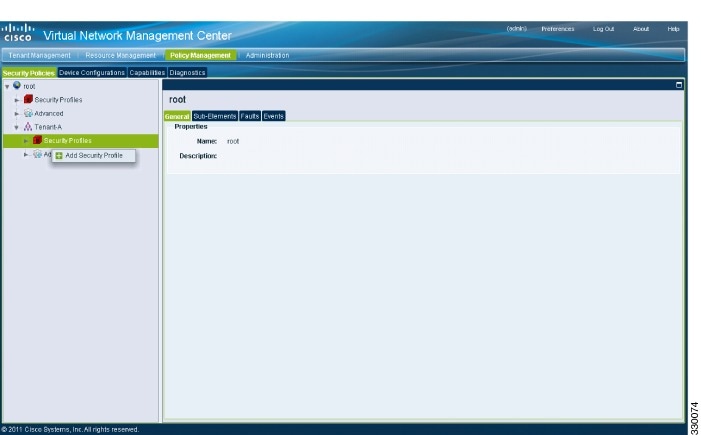The image size is (701, 435).
Task: Click the green plus icon in context menu
Action: [x=59, y=156]
